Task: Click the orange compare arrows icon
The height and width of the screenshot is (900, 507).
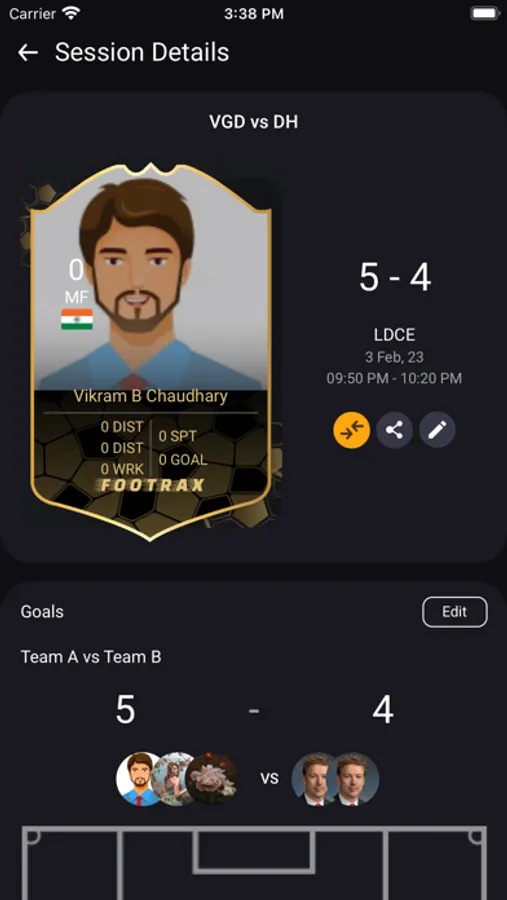Action: coord(351,429)
